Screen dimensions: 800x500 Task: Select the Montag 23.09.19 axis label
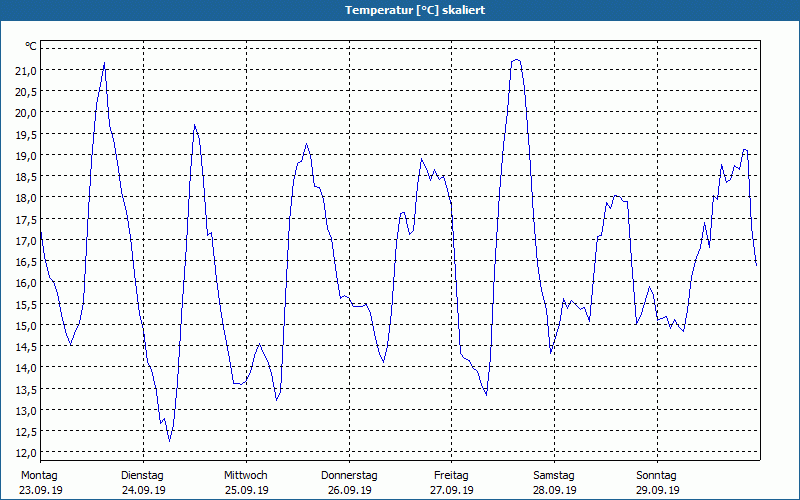[x=41, y=483]
